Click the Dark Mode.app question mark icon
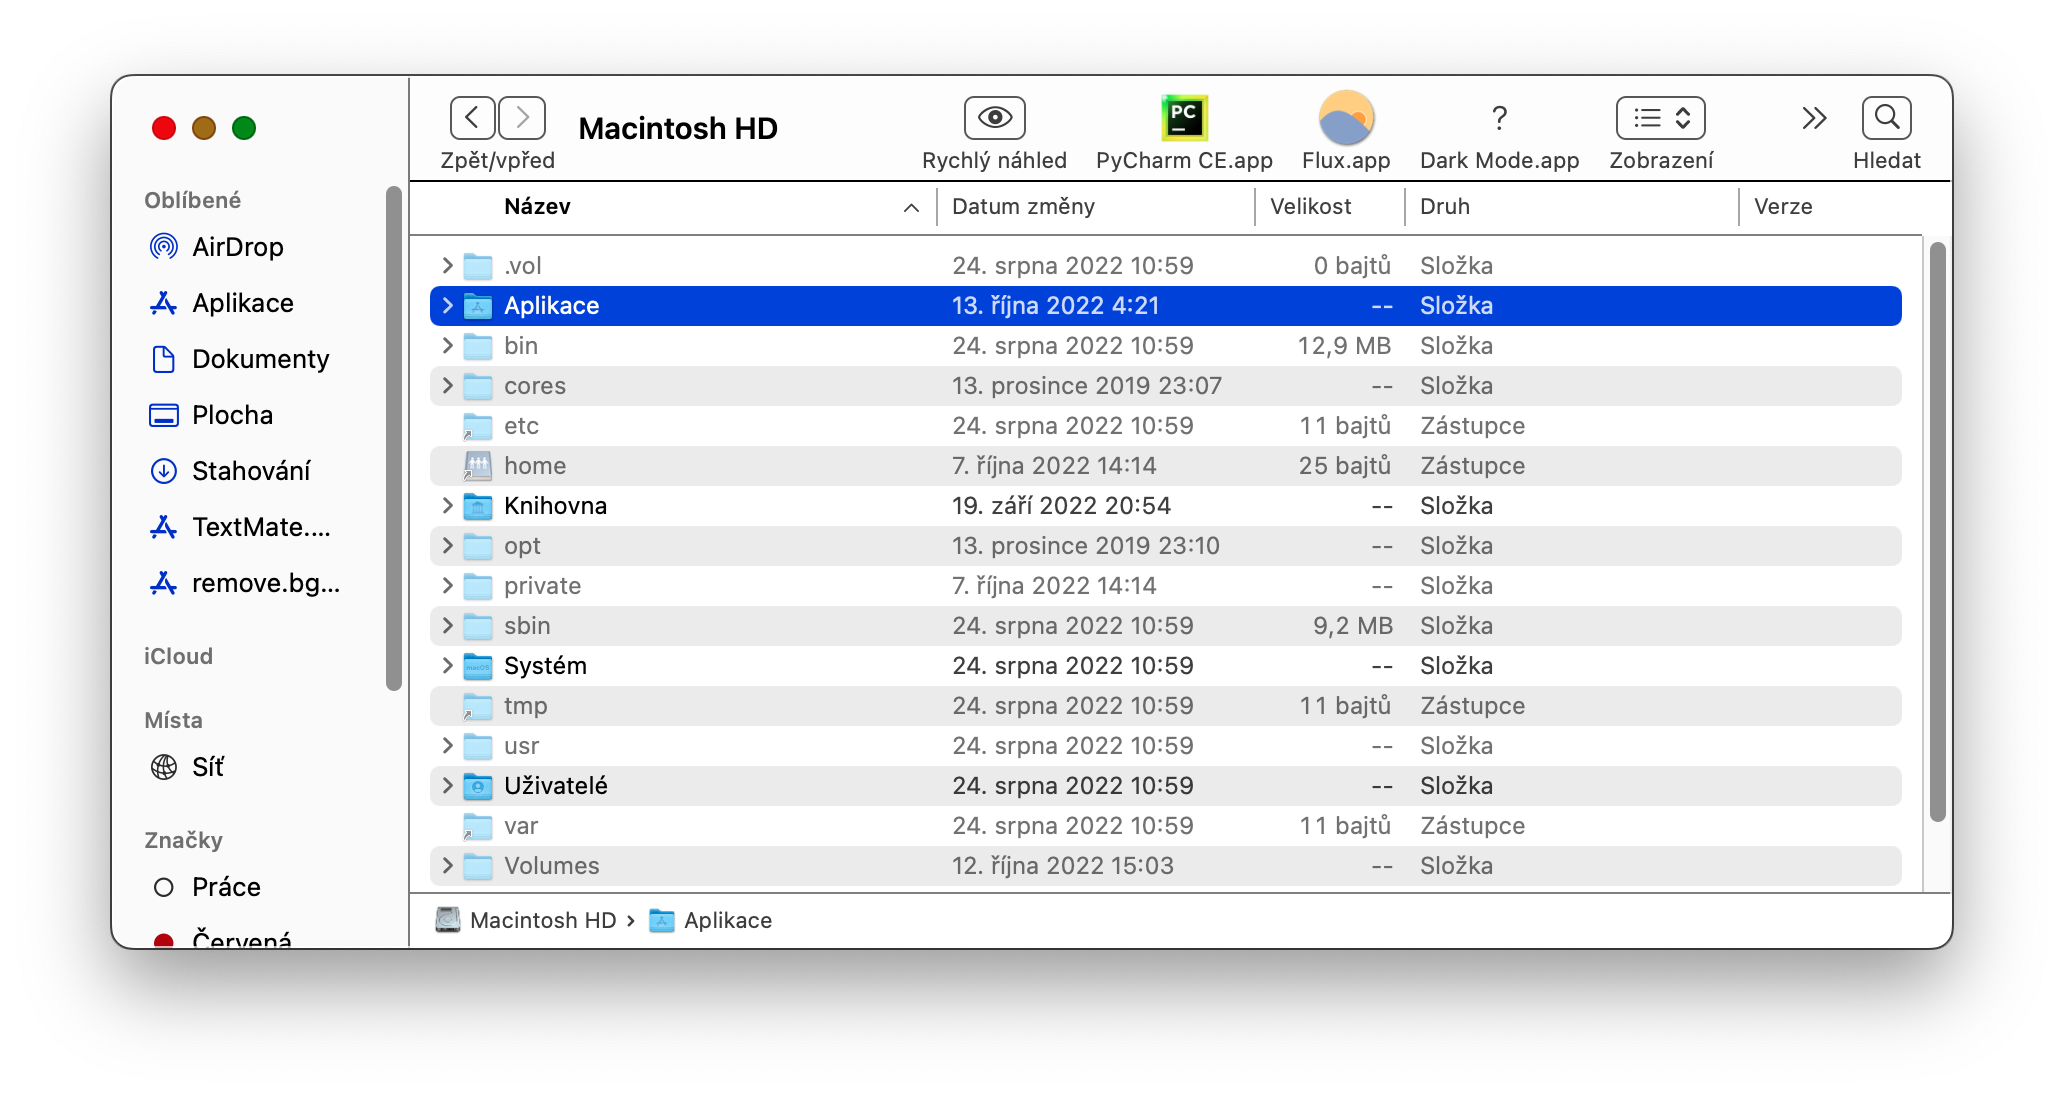Viewport: 2064px width, 1096px height. [1499, 118]
